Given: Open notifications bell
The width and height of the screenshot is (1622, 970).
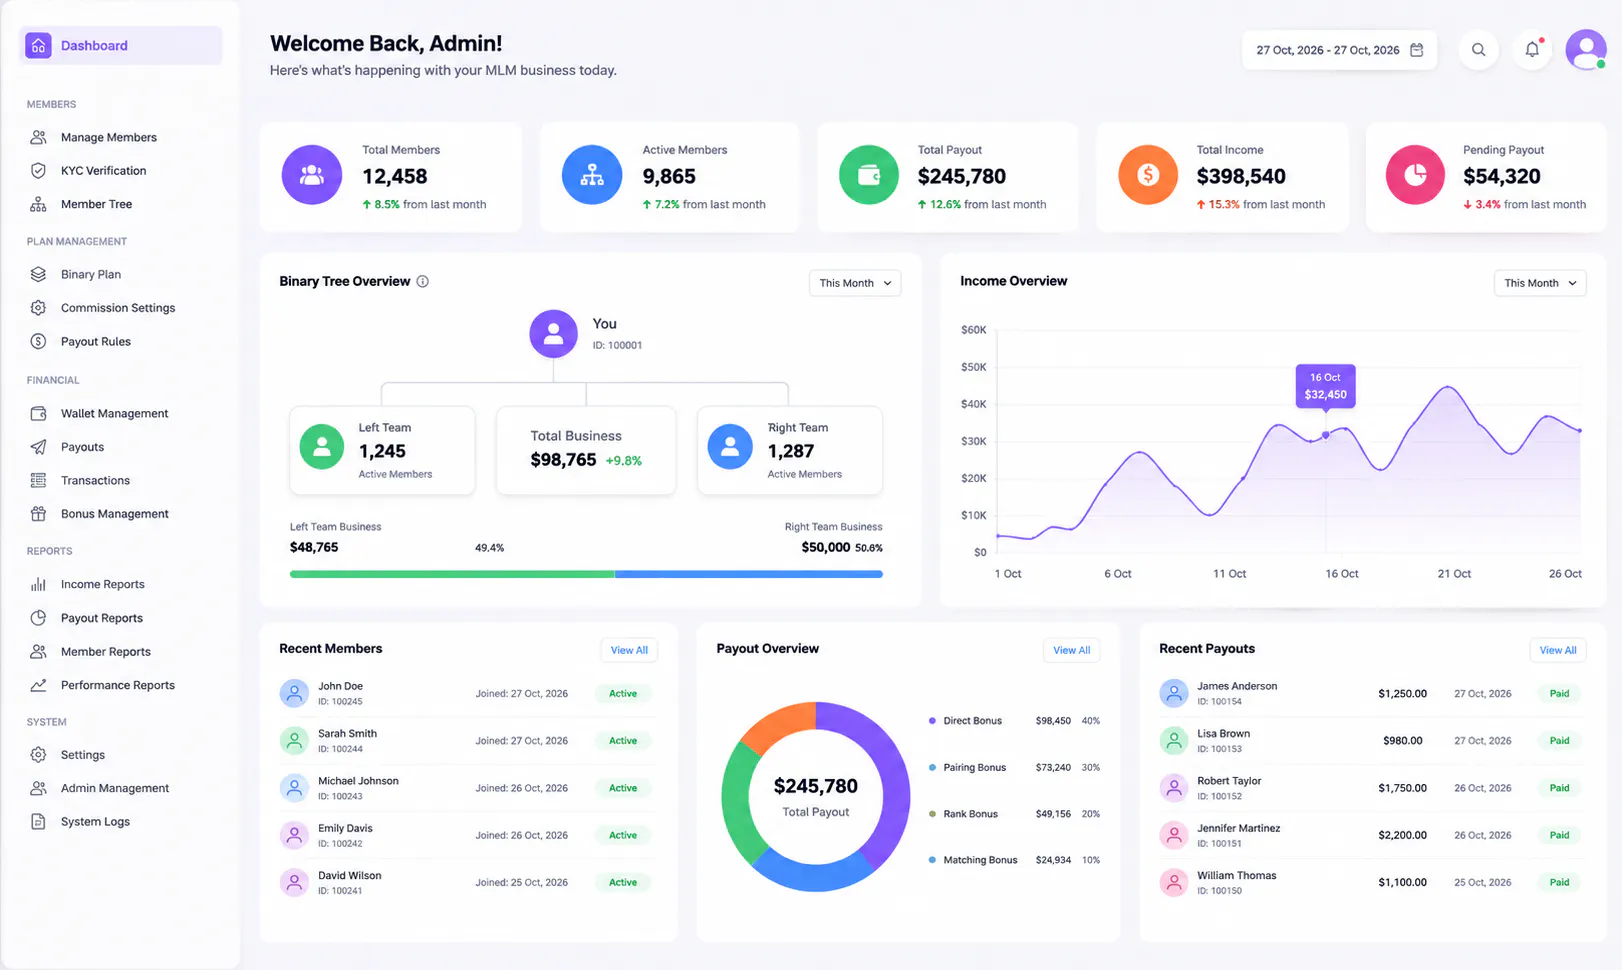Looking at the screenshot, I should point(1532,50).
